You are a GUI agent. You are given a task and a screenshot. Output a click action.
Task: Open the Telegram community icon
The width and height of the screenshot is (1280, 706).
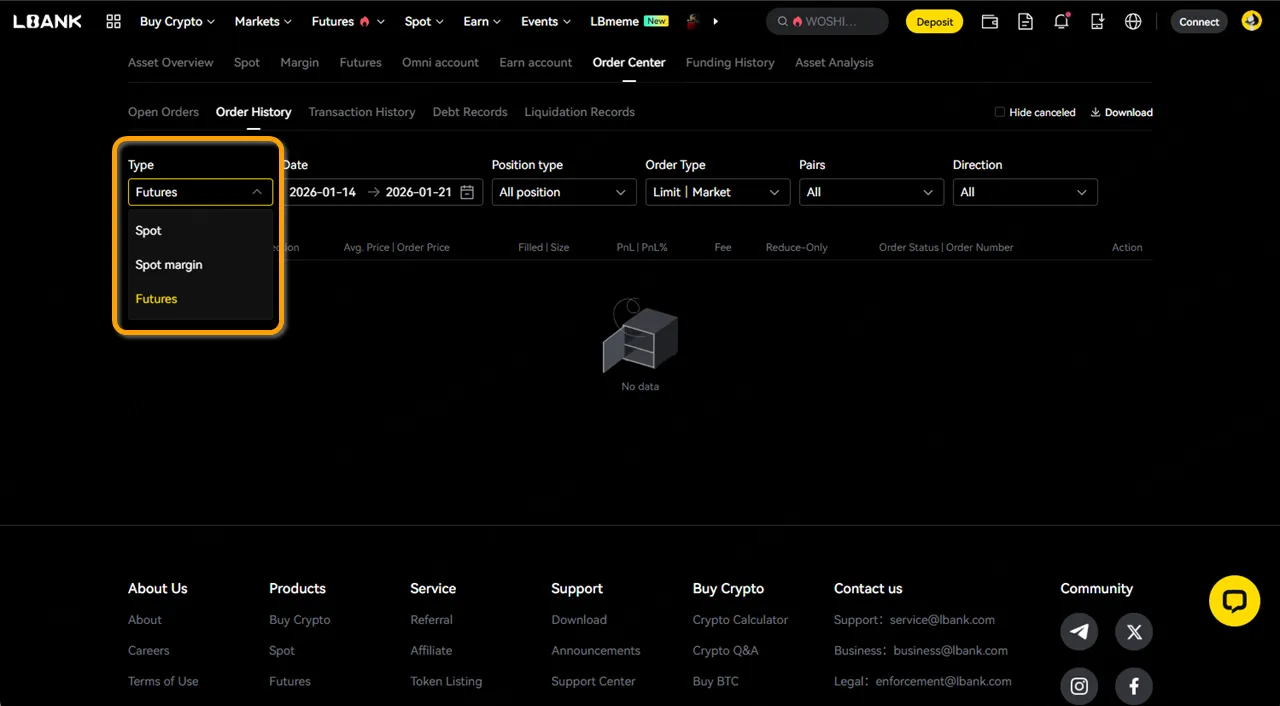coord(1079,632)
